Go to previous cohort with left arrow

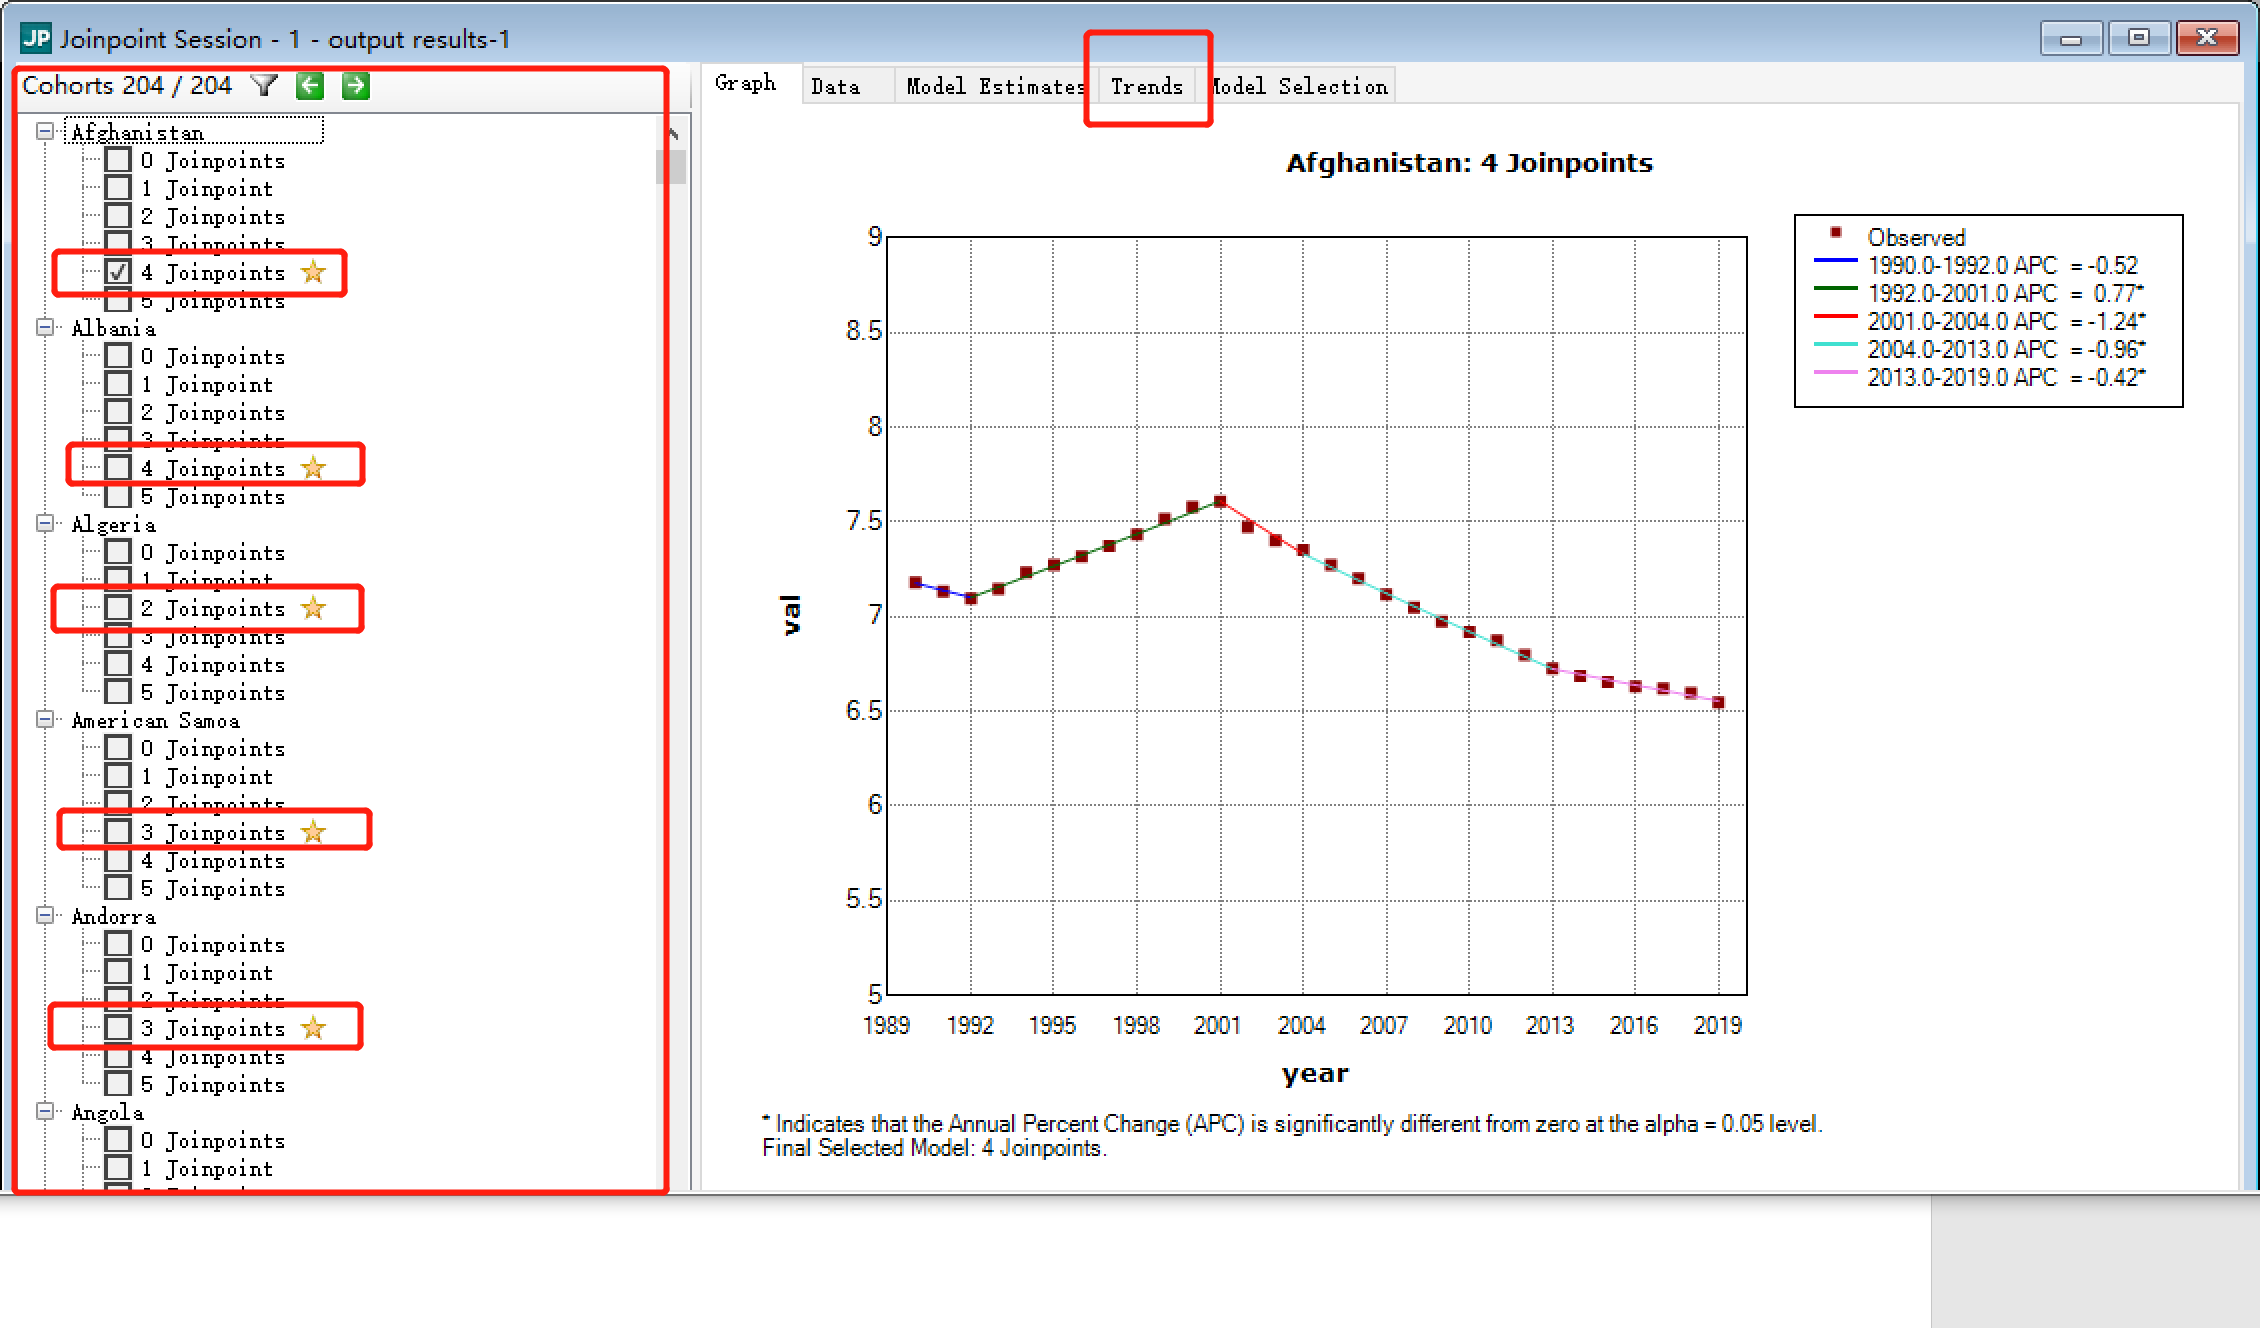click(x=310, y=86)
